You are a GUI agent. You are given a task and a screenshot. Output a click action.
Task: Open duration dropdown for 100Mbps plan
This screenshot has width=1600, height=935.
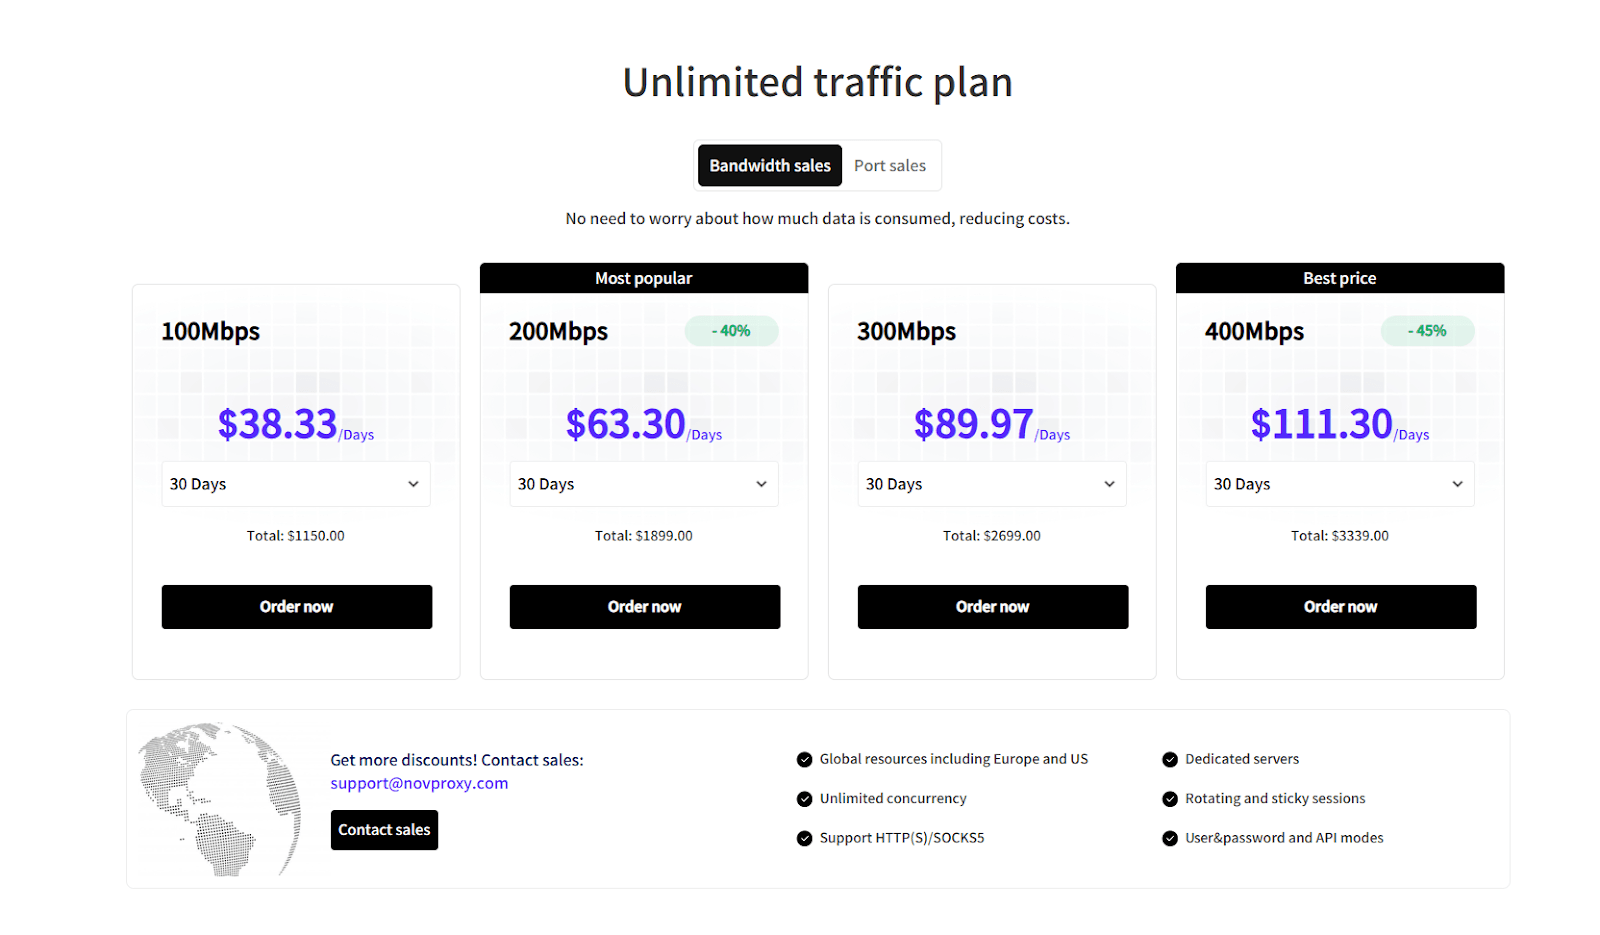(x=296, y=484)
